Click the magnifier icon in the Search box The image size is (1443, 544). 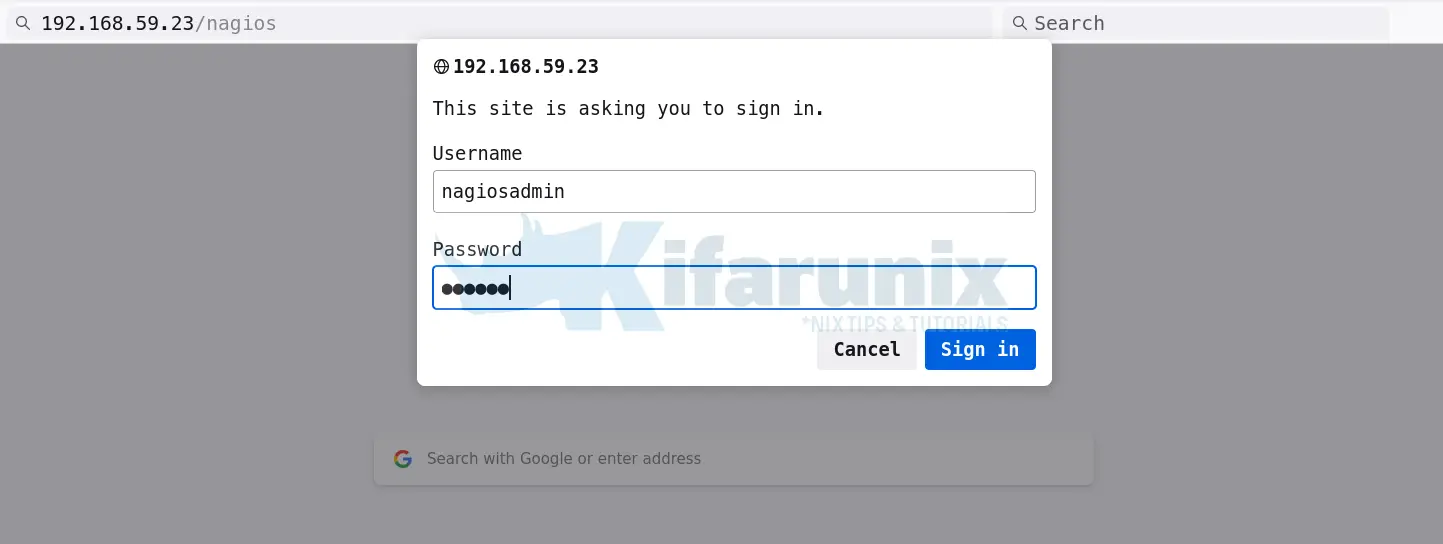point(1019,23)
